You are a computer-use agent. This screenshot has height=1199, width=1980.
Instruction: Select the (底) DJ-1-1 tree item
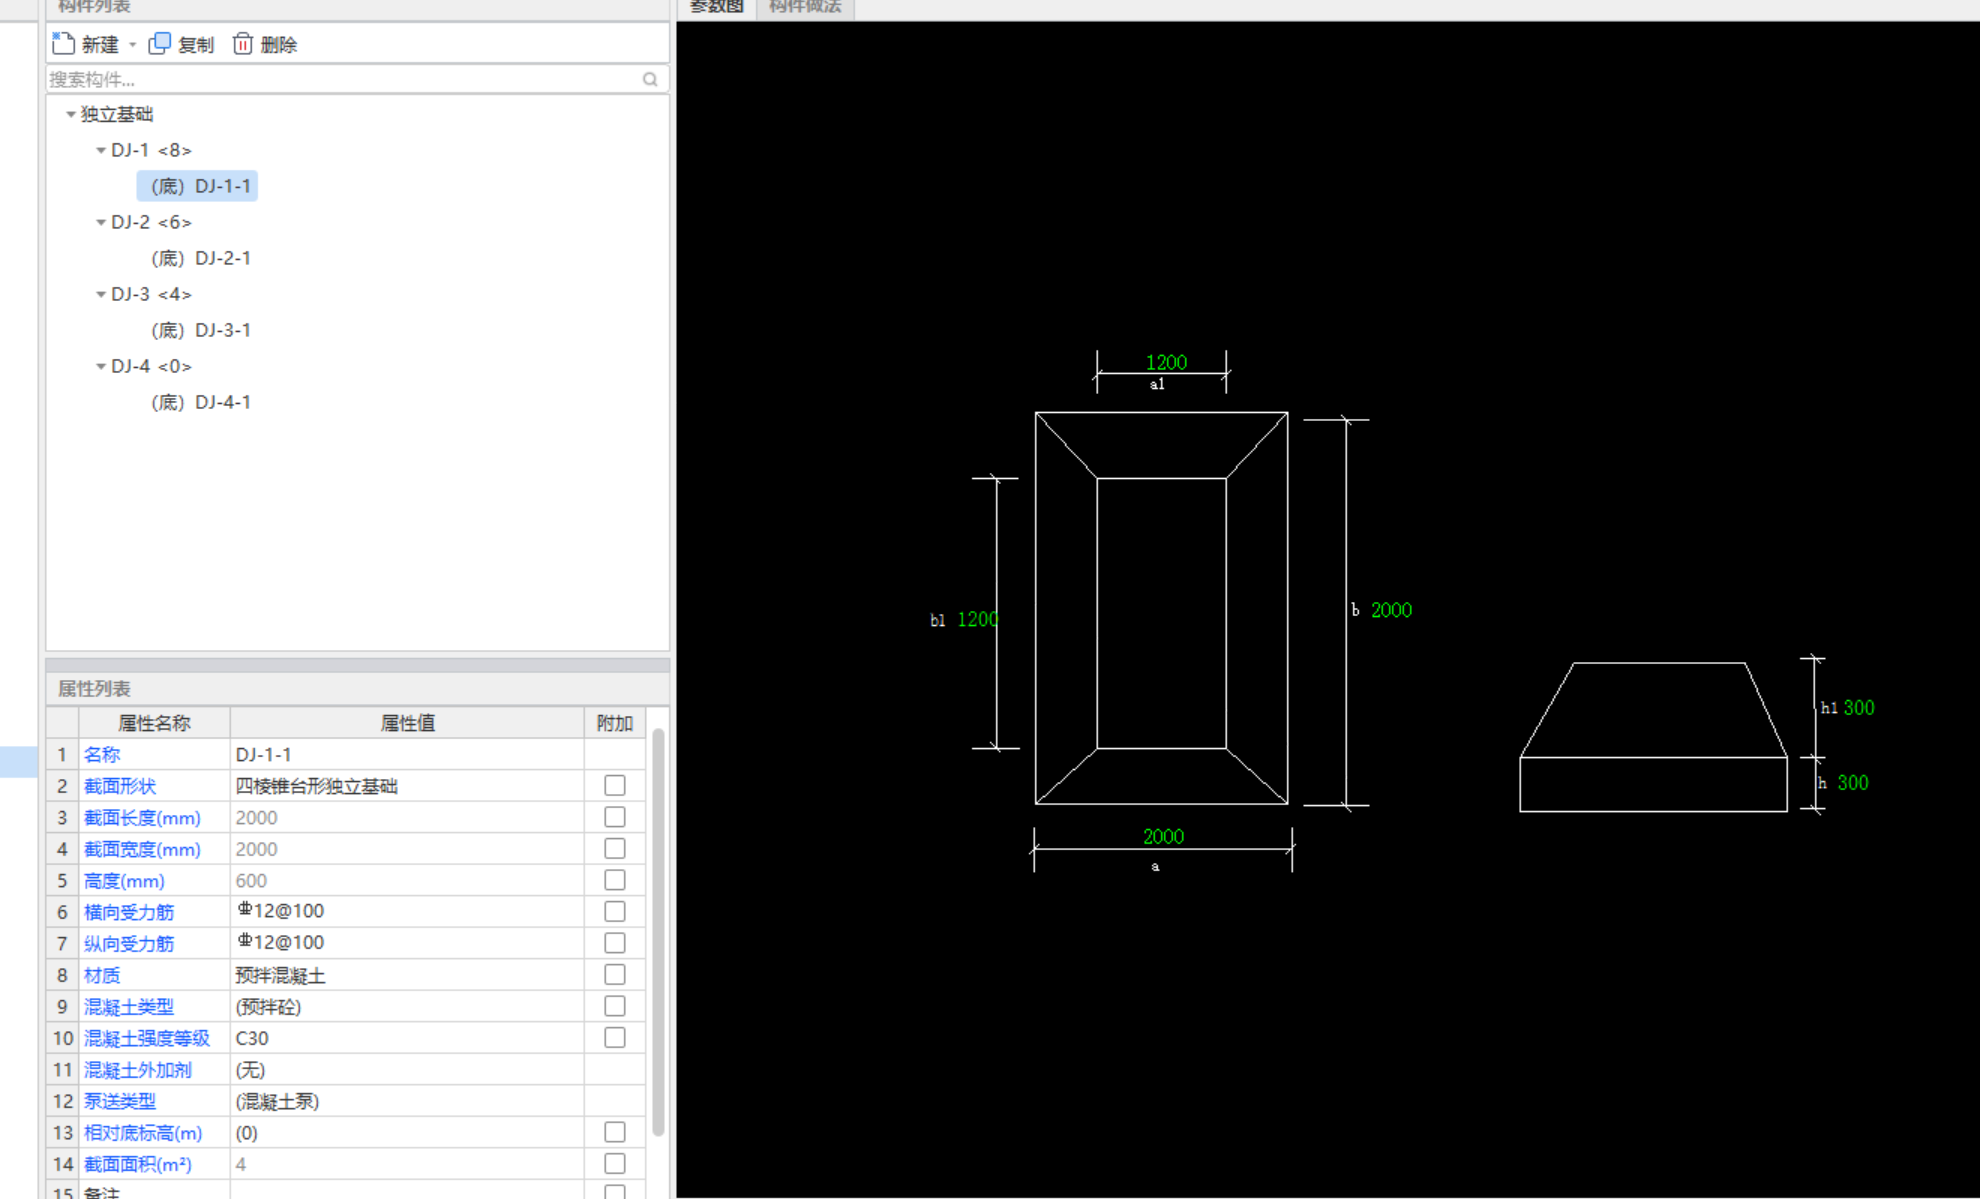point(200,186)
